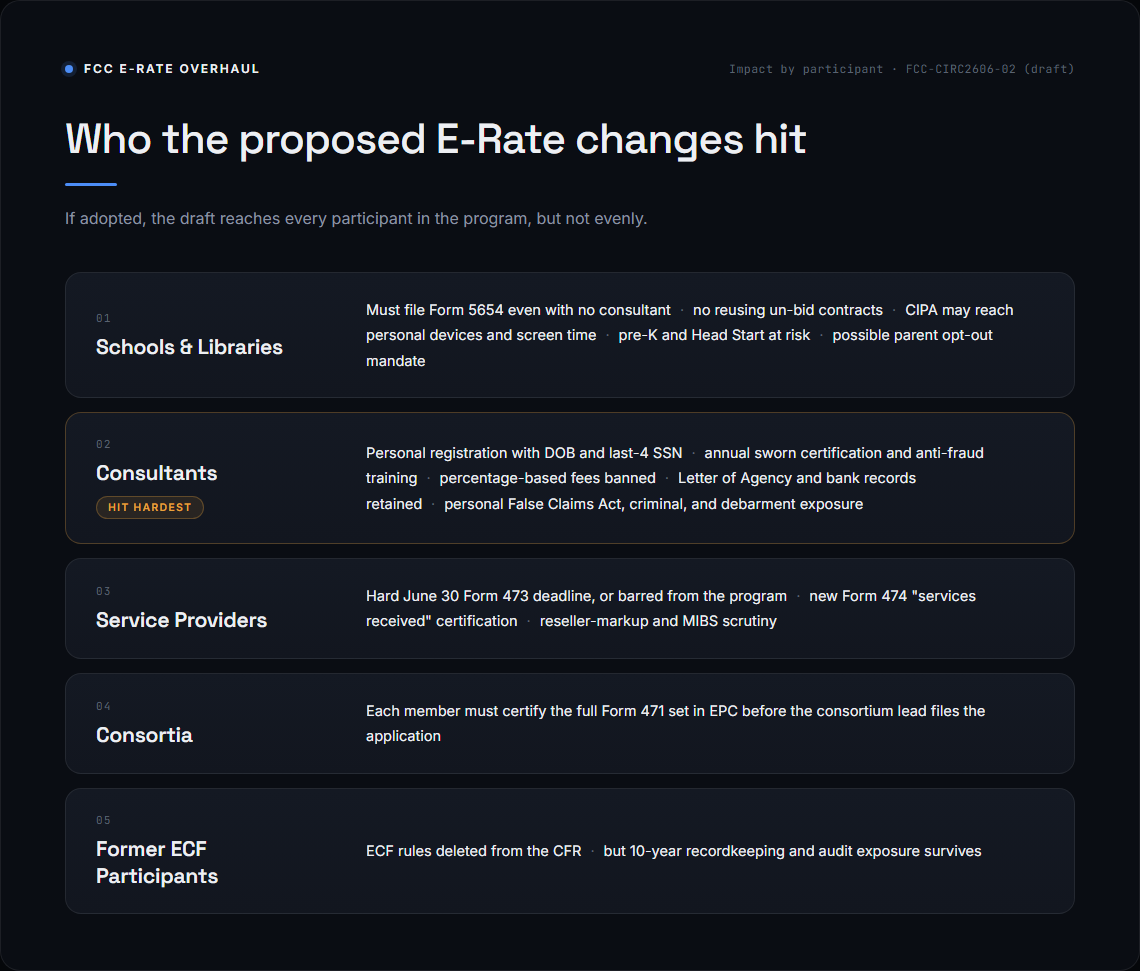Viewport: 1140px width, 971px height.
Task: Click the 'Impact by participant · FCC-CIRC2606-02 (draft)' text
Action: click(902, 69)
